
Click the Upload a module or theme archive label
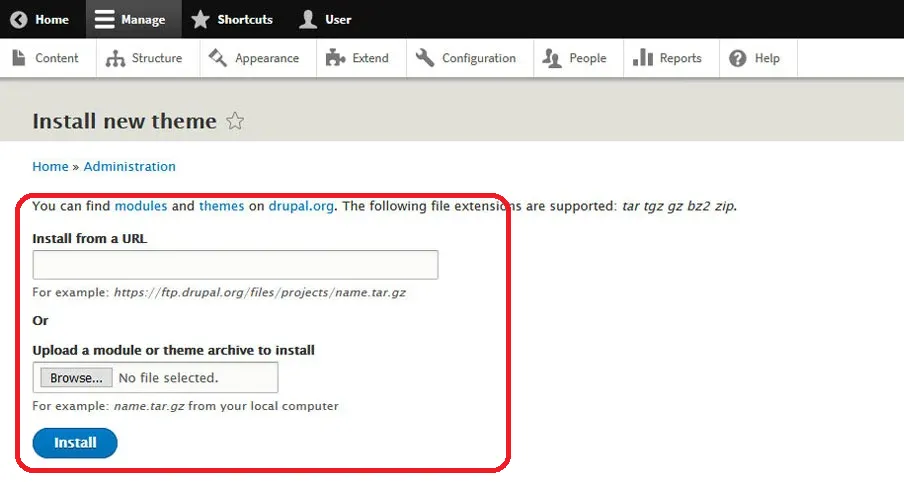pos(173,350)
